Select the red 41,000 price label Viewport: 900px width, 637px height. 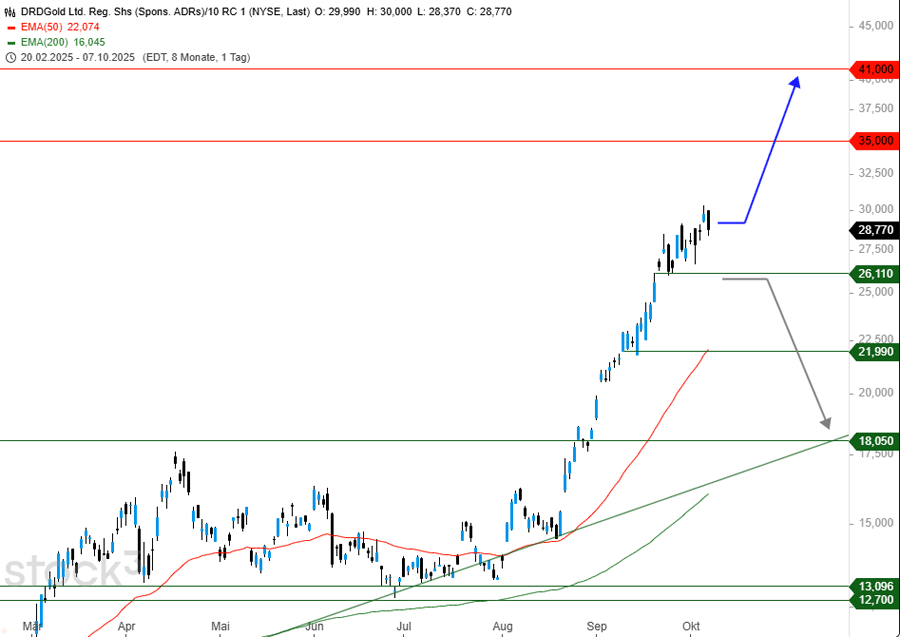pos(873,69)
